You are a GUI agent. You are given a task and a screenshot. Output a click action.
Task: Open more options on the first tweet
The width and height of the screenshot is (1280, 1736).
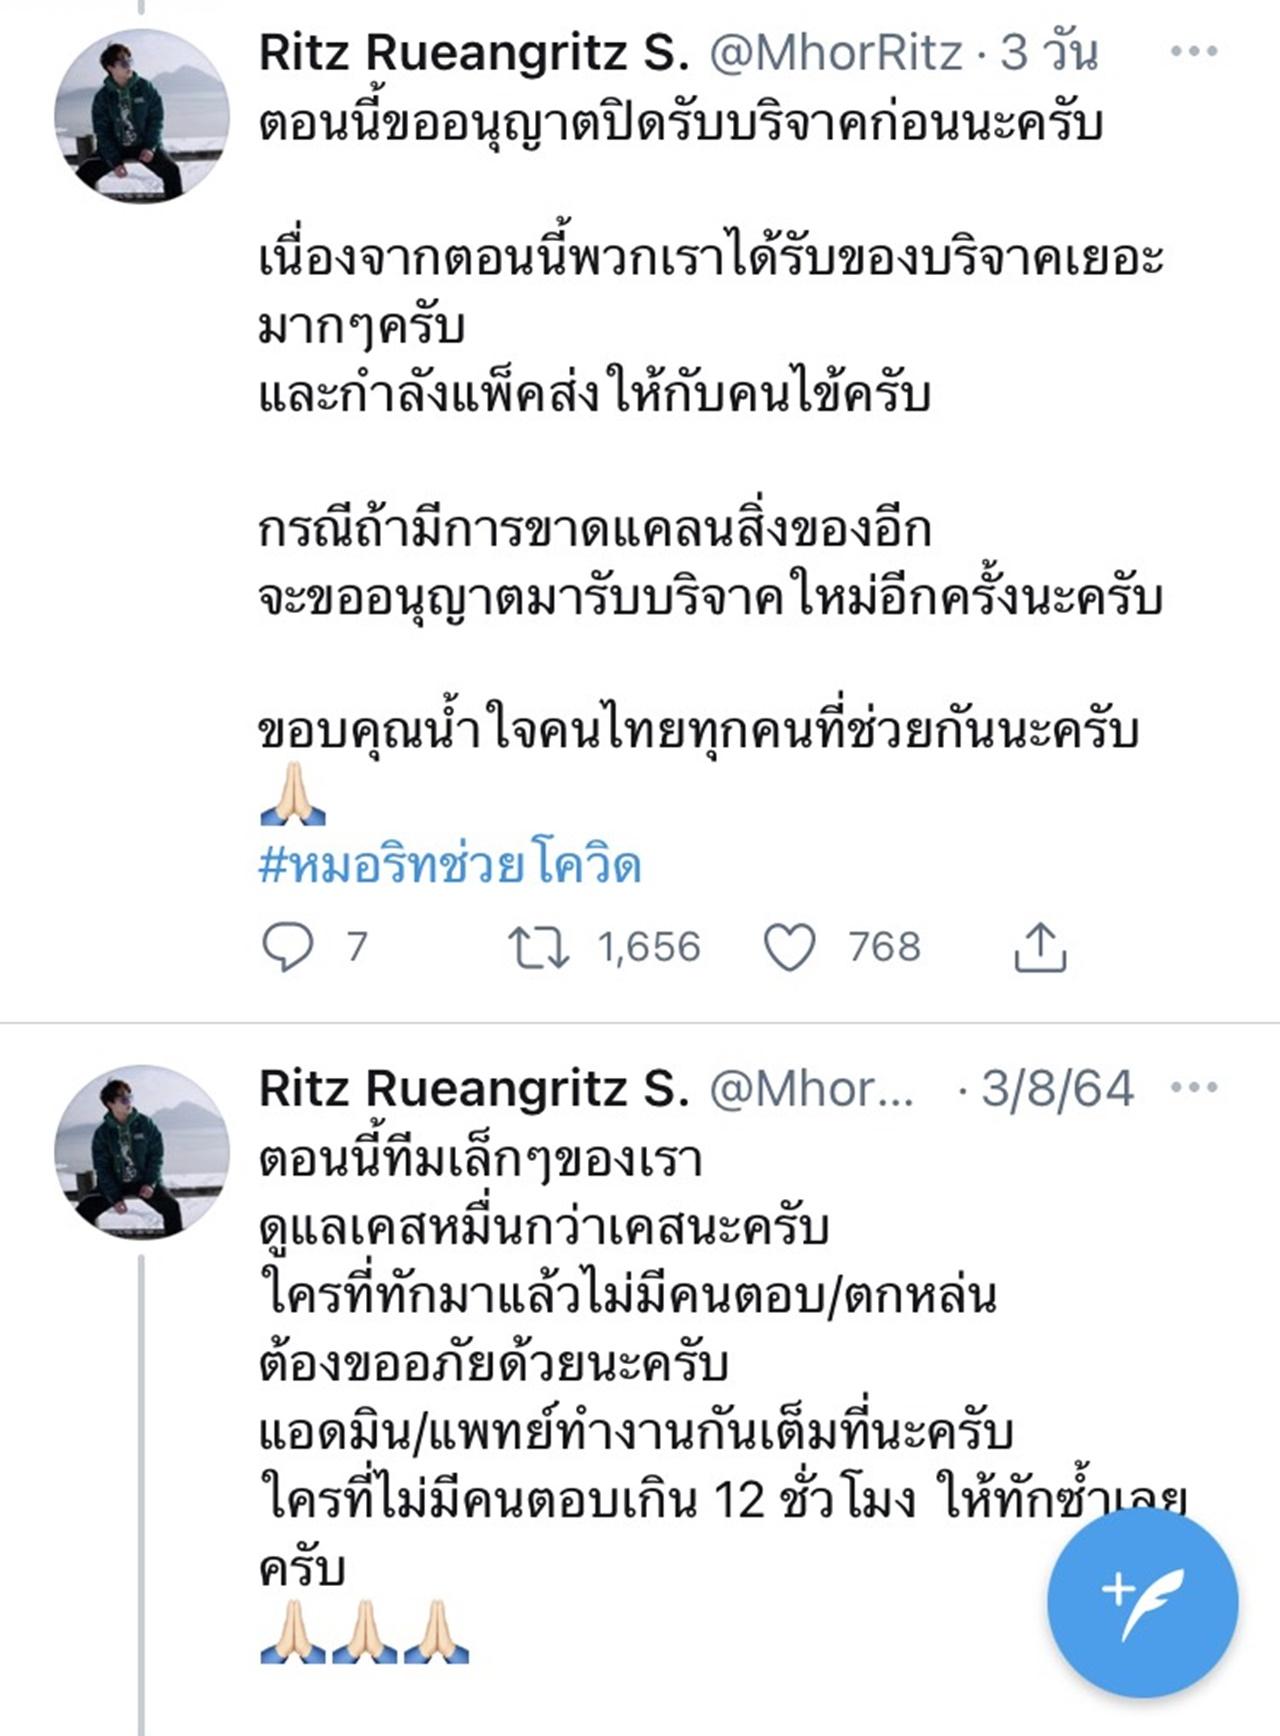point(1194,52)
